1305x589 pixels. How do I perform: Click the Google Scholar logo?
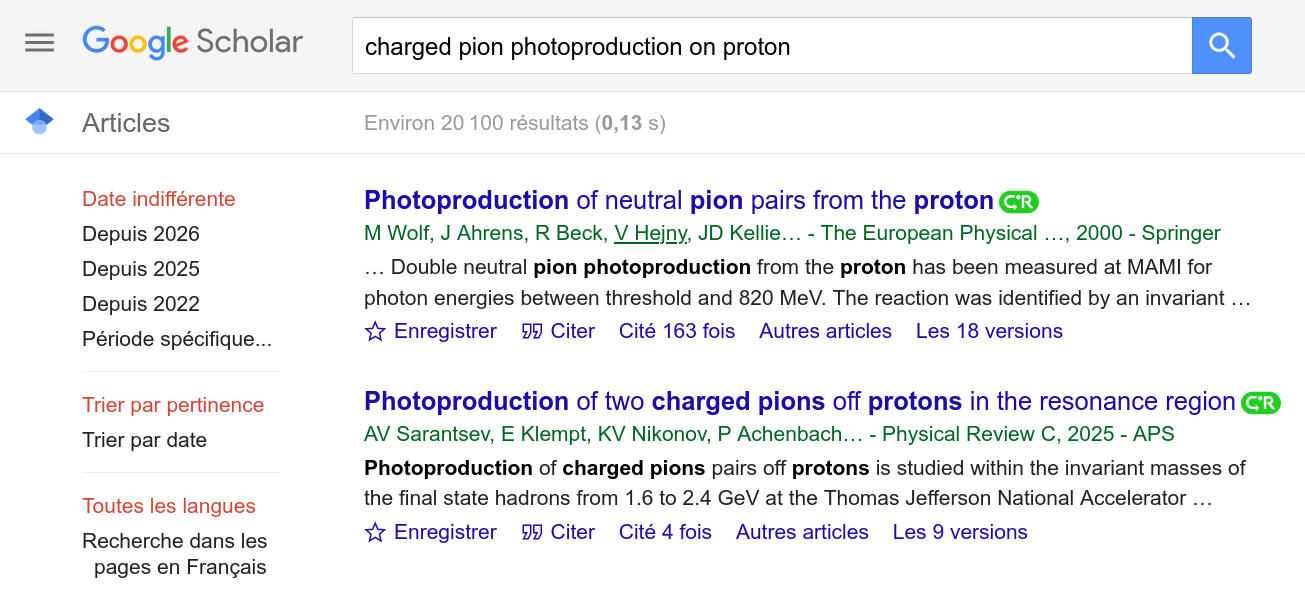pos(192,42)
